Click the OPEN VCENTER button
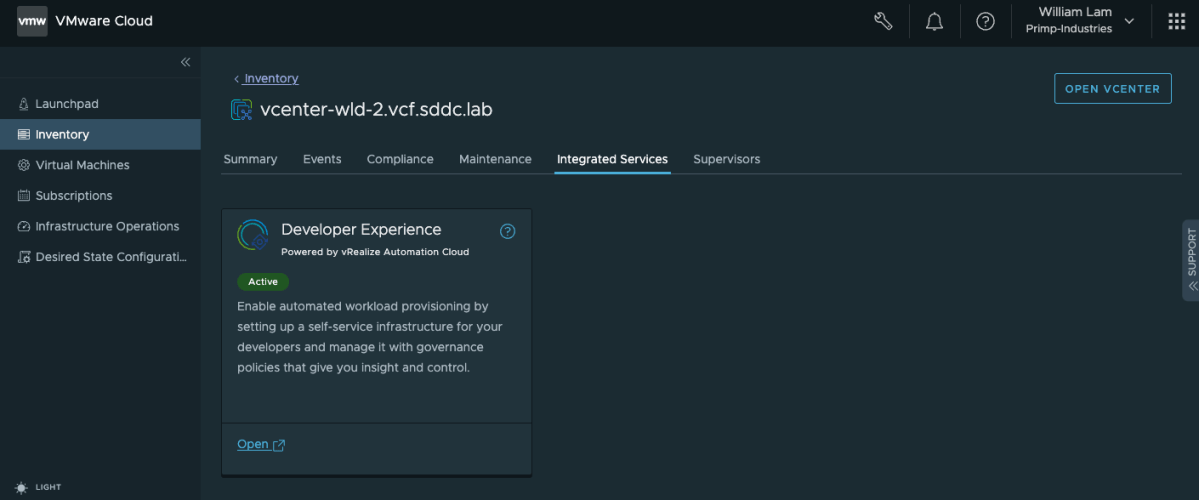Viewport: 1199px width, 500px height. point(1113,89)
